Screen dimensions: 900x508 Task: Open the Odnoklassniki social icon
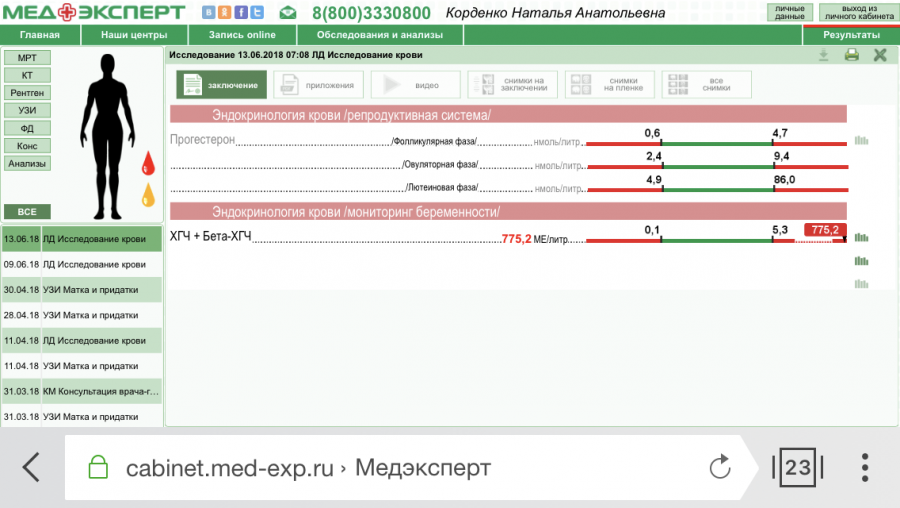pyautogui.click(x=225, y=12)
